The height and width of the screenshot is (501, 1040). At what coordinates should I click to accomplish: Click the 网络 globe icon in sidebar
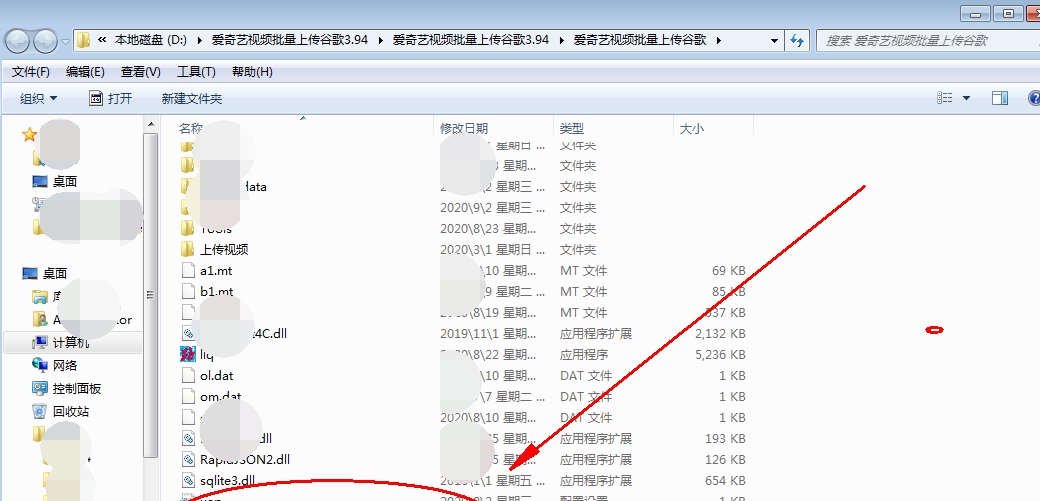40,365
